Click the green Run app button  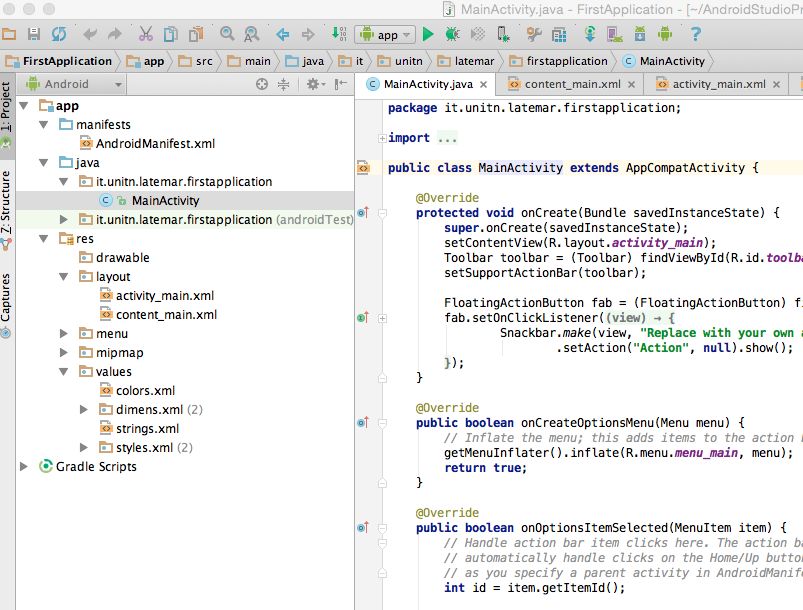point(428,34)
